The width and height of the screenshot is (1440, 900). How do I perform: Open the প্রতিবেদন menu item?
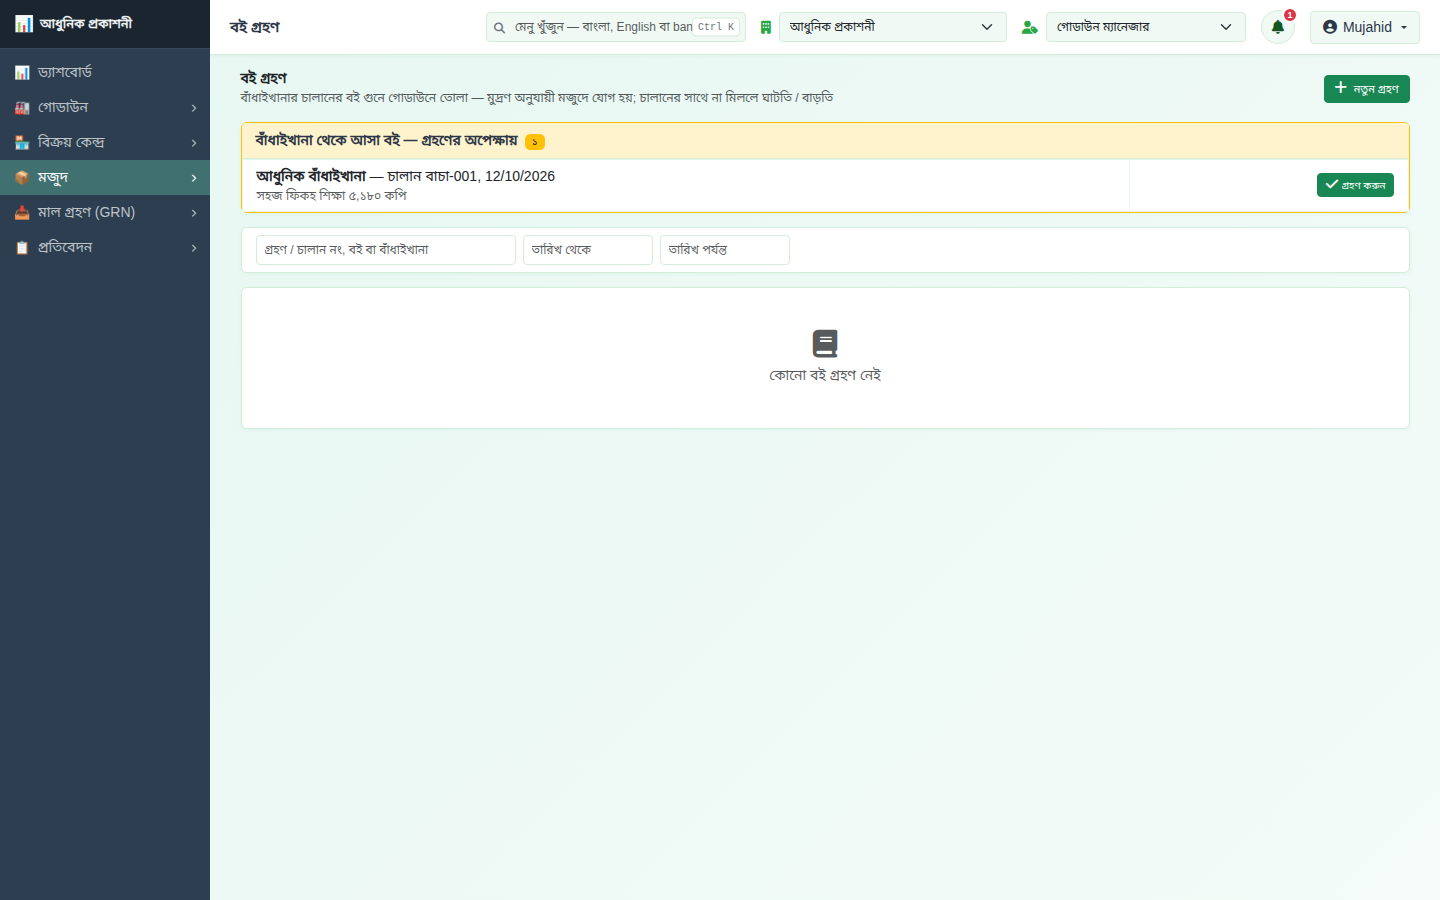(x=105, y=248)
